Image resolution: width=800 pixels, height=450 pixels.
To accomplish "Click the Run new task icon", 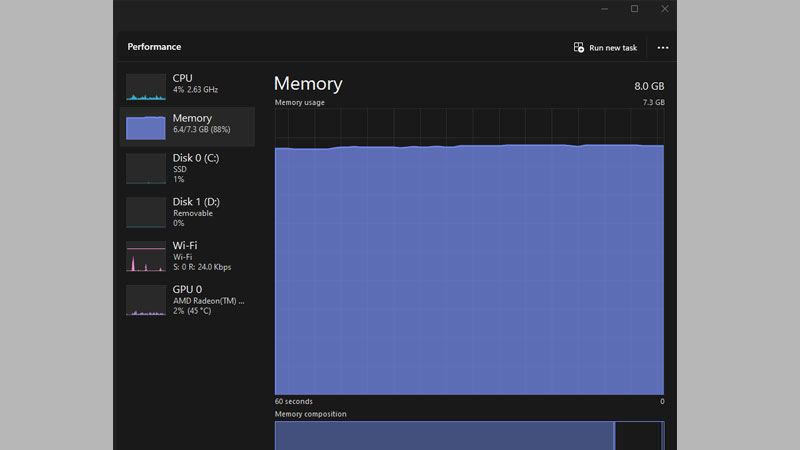I will click(x=578, y=47).
